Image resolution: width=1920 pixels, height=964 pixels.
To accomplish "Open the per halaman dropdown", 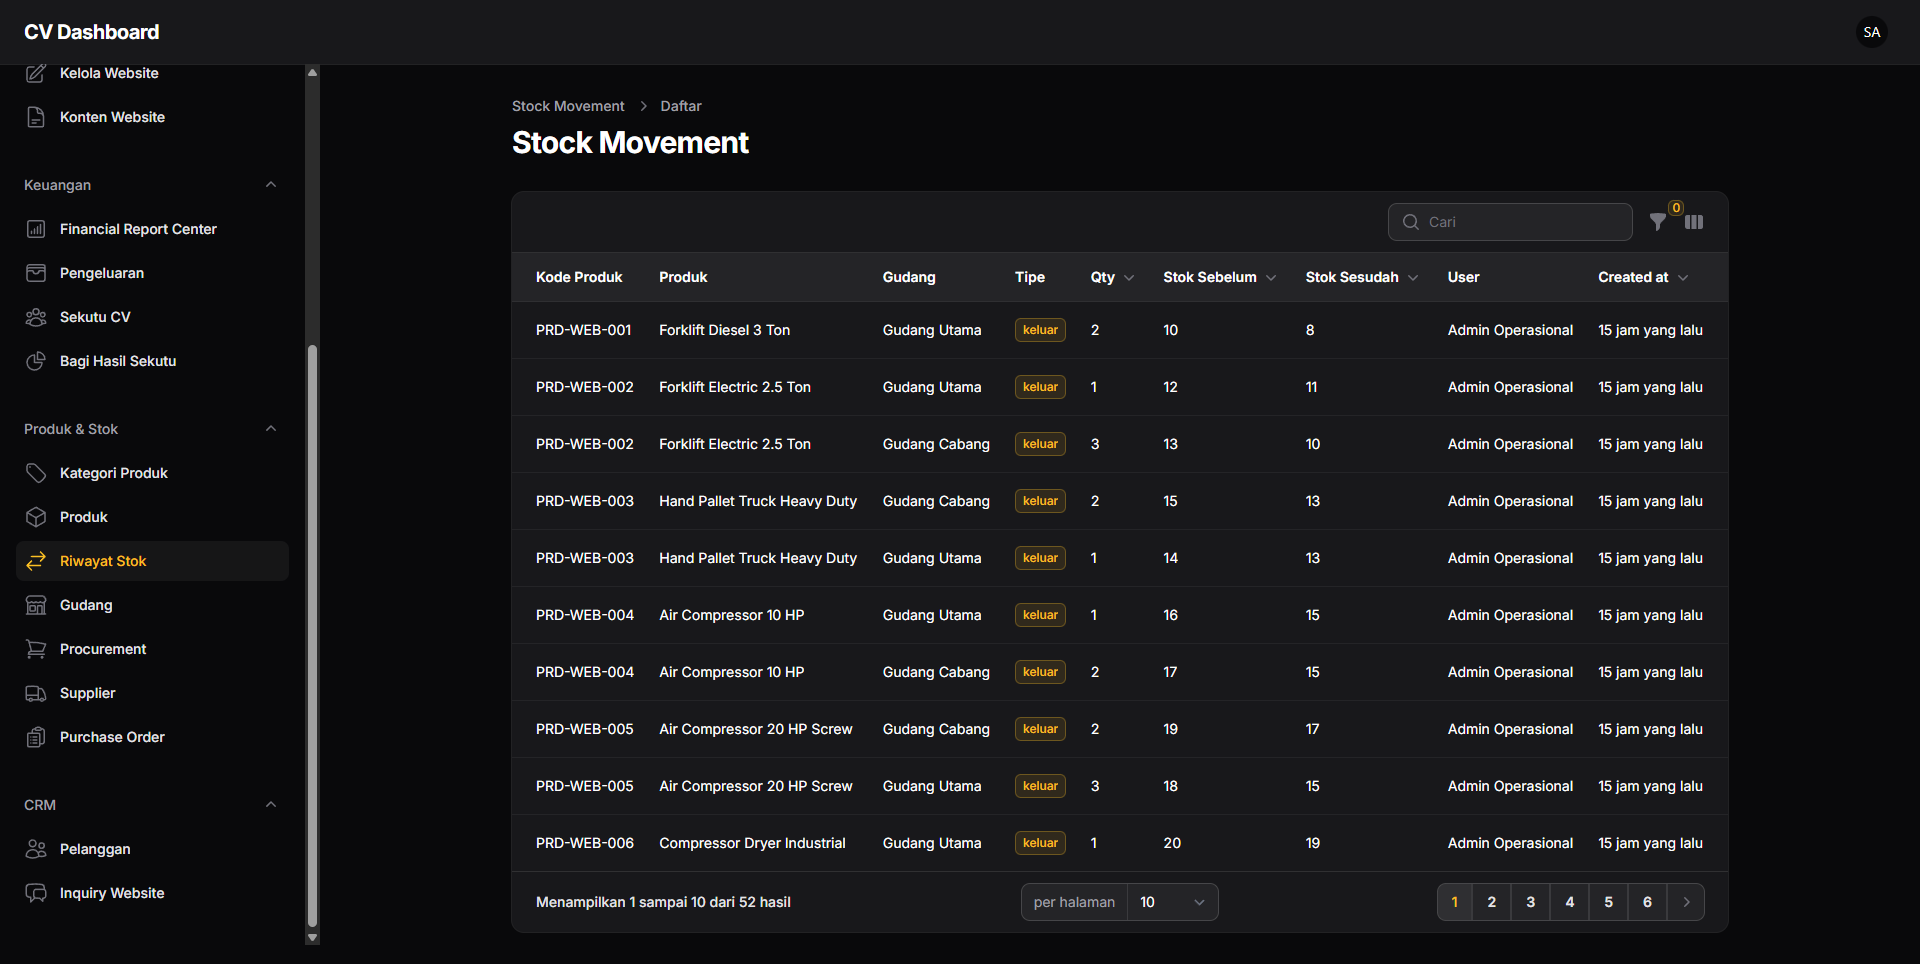I will [1172, 902].
